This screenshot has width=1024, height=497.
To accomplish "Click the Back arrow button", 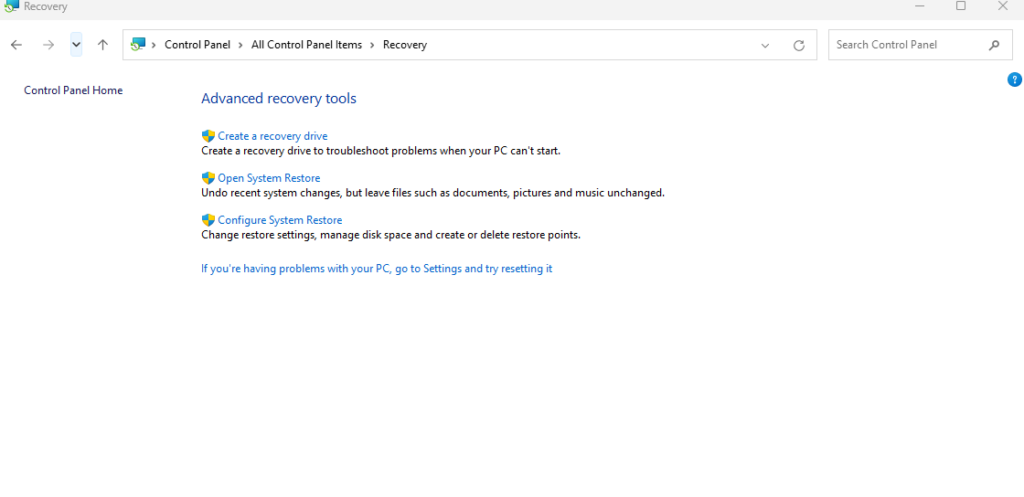I will [x=16, y=45].
